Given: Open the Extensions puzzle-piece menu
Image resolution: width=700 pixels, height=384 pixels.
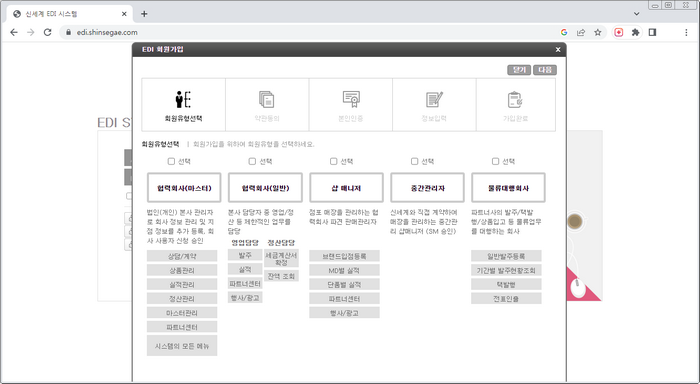Looking at the screenshot, I should (x=635, y=32).
